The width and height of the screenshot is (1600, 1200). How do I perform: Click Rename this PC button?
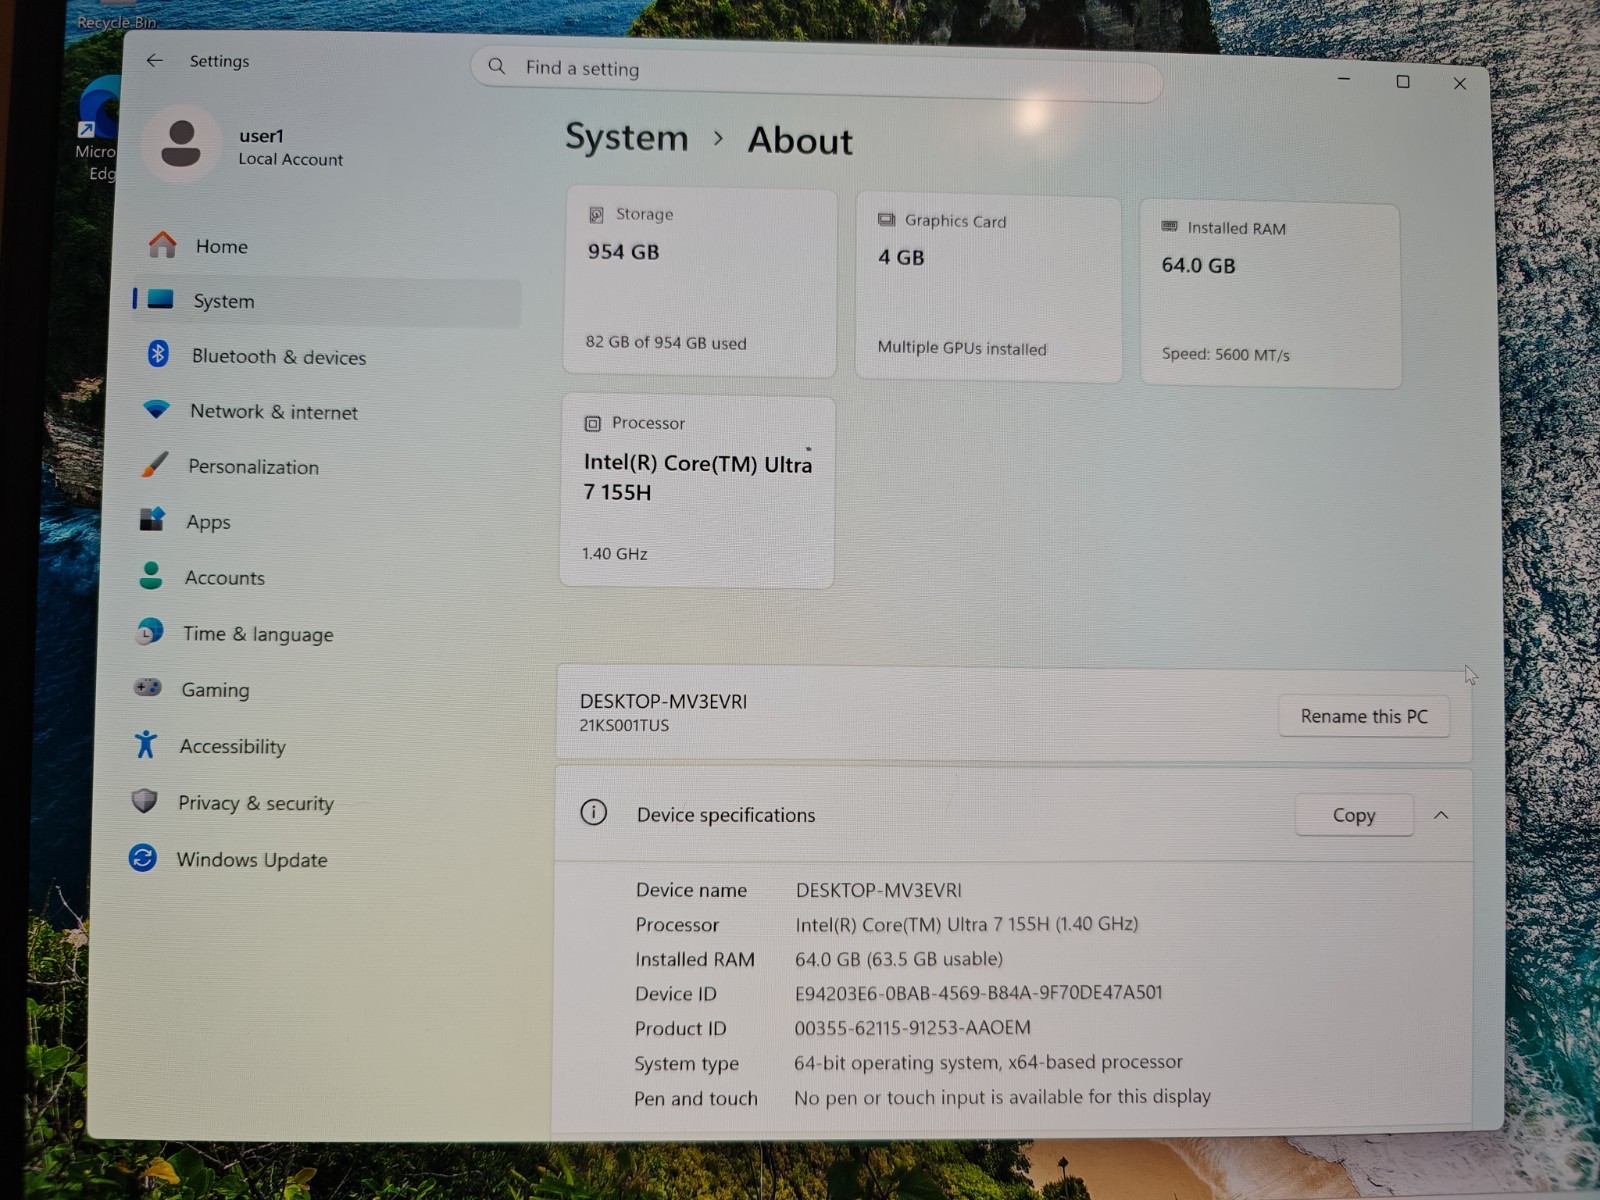coord(1364,716)
